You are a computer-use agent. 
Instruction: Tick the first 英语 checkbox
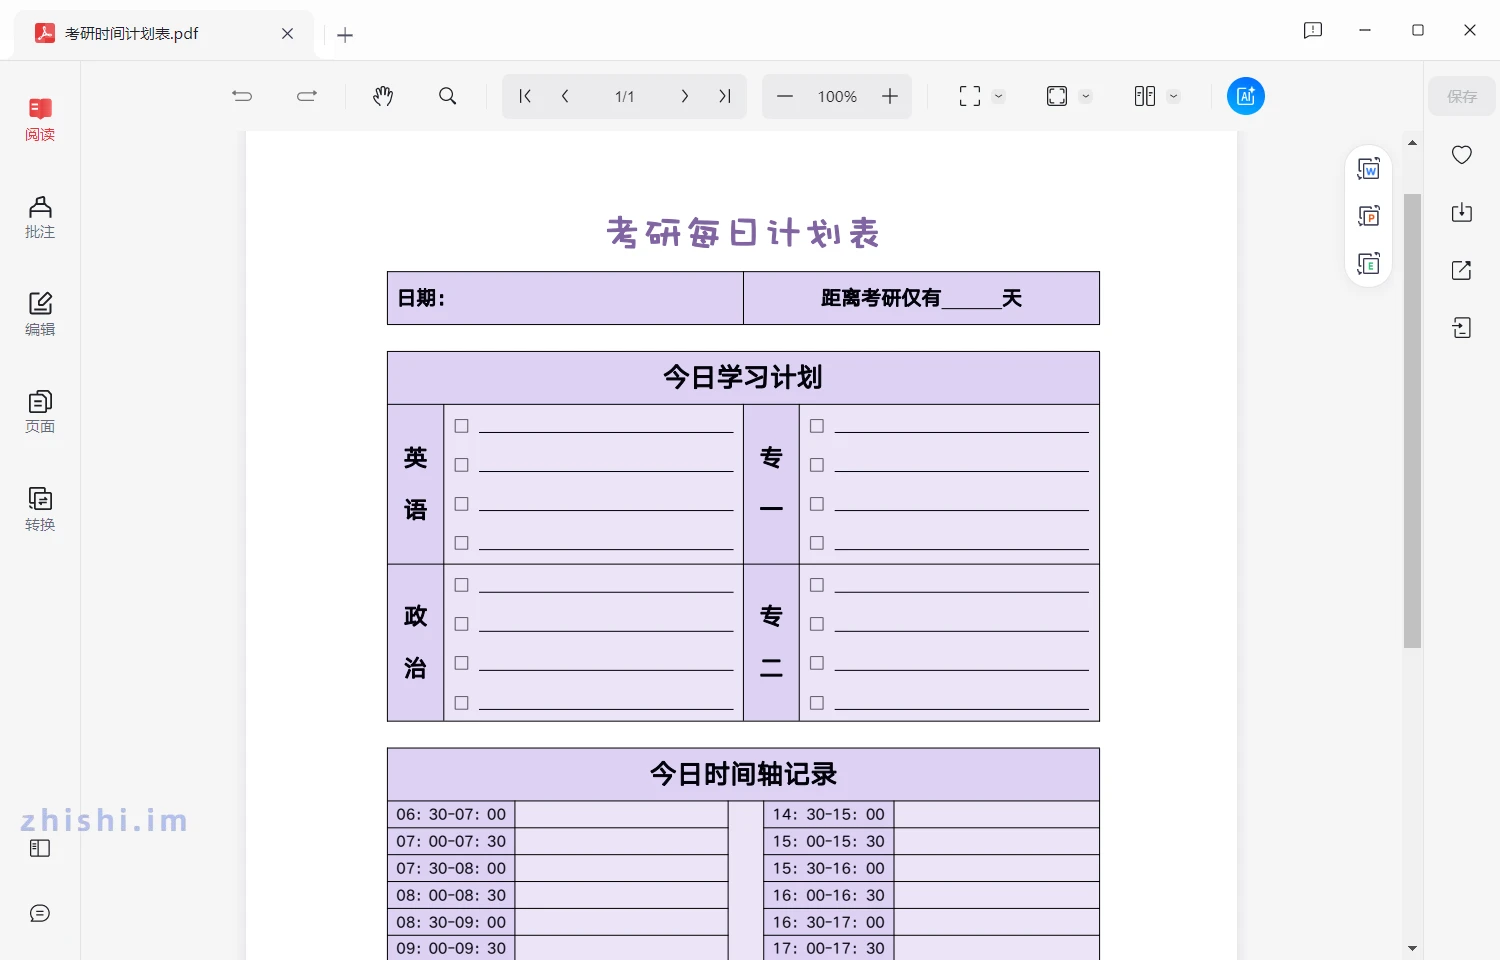pyautogui.click(x=461, y=426)
